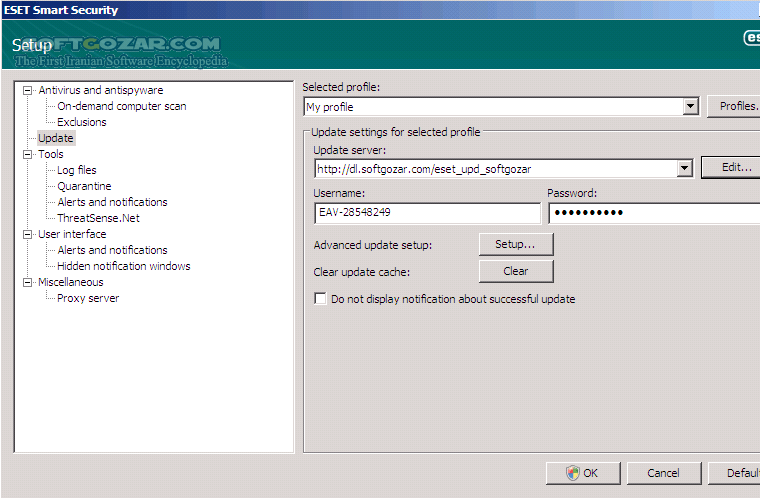Click the Clear update cache button
The height and width of the screenshot is (498, 760).
pyautogui.click(x=516, y=272)
